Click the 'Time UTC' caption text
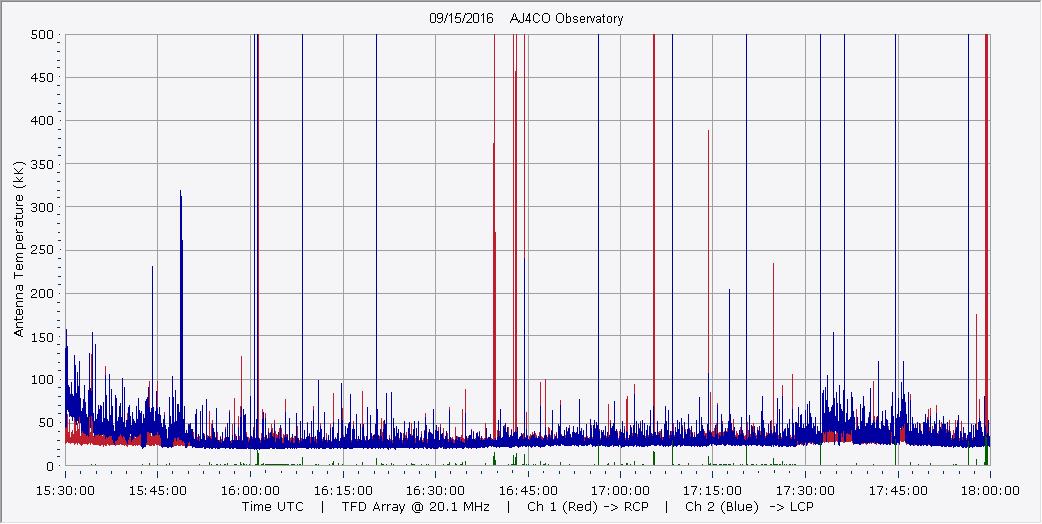 pyautogui.click(x=272, y=507)
